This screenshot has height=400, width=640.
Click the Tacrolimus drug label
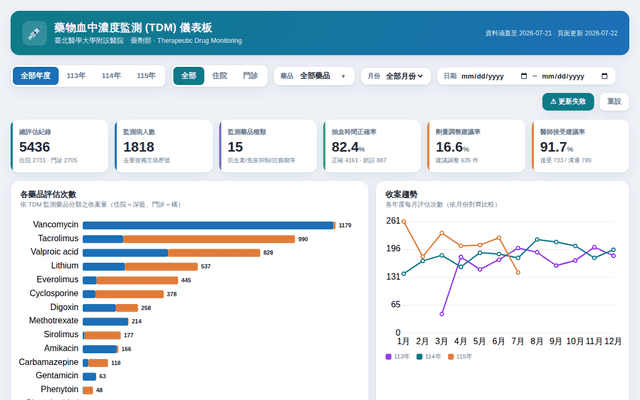tap(58, 238)
